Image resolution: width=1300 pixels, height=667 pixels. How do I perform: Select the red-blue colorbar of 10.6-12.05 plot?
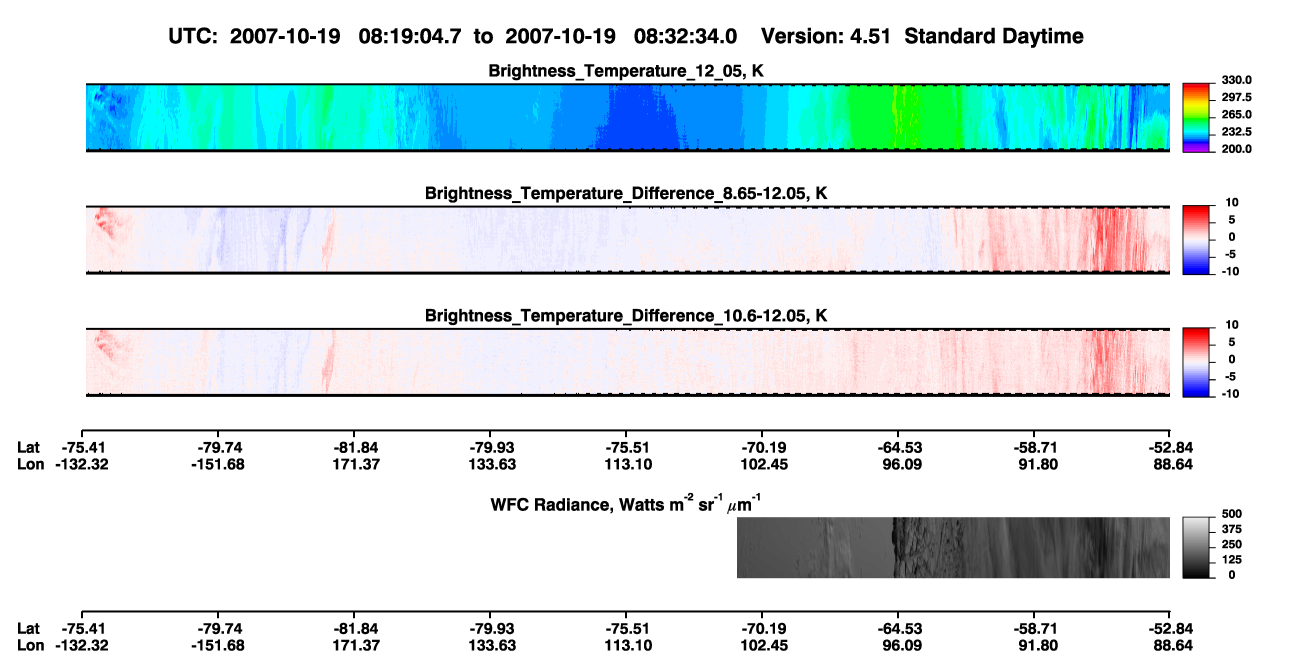1196,360
